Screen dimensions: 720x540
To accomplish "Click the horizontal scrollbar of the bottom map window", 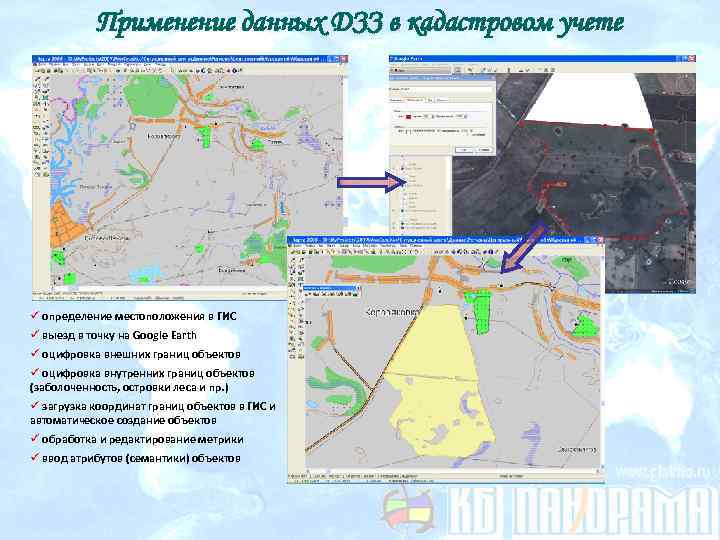I will [x=452, y=471].
